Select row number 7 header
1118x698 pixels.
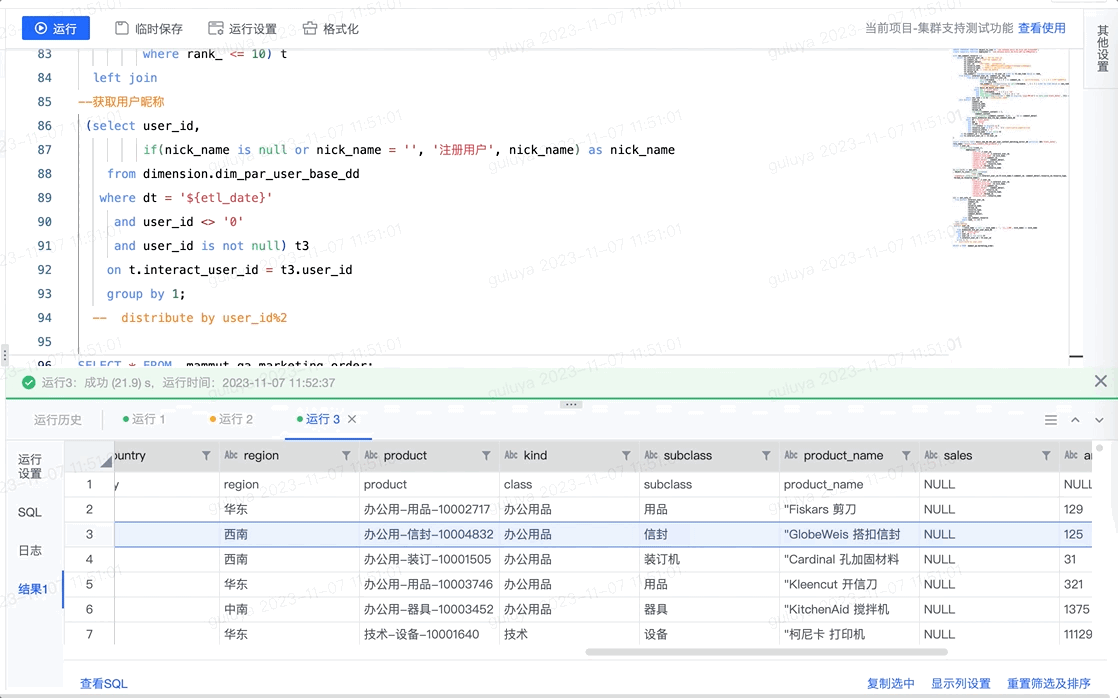coord(89,634)
